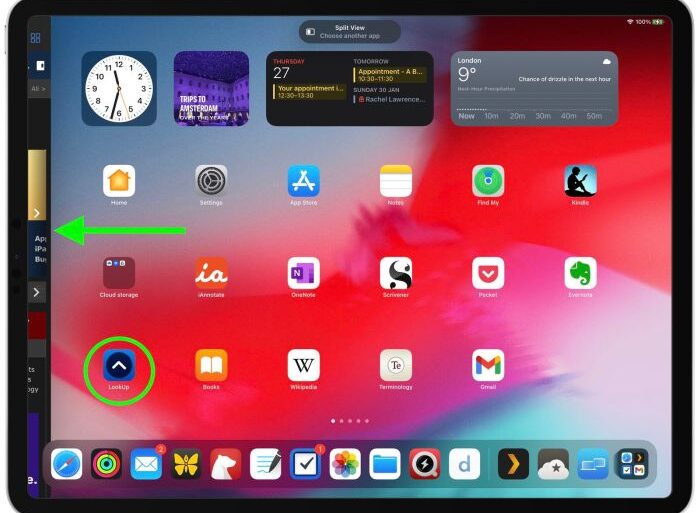
Task: Open the Fitness activity rings app in dock
Action: point(106,464)
